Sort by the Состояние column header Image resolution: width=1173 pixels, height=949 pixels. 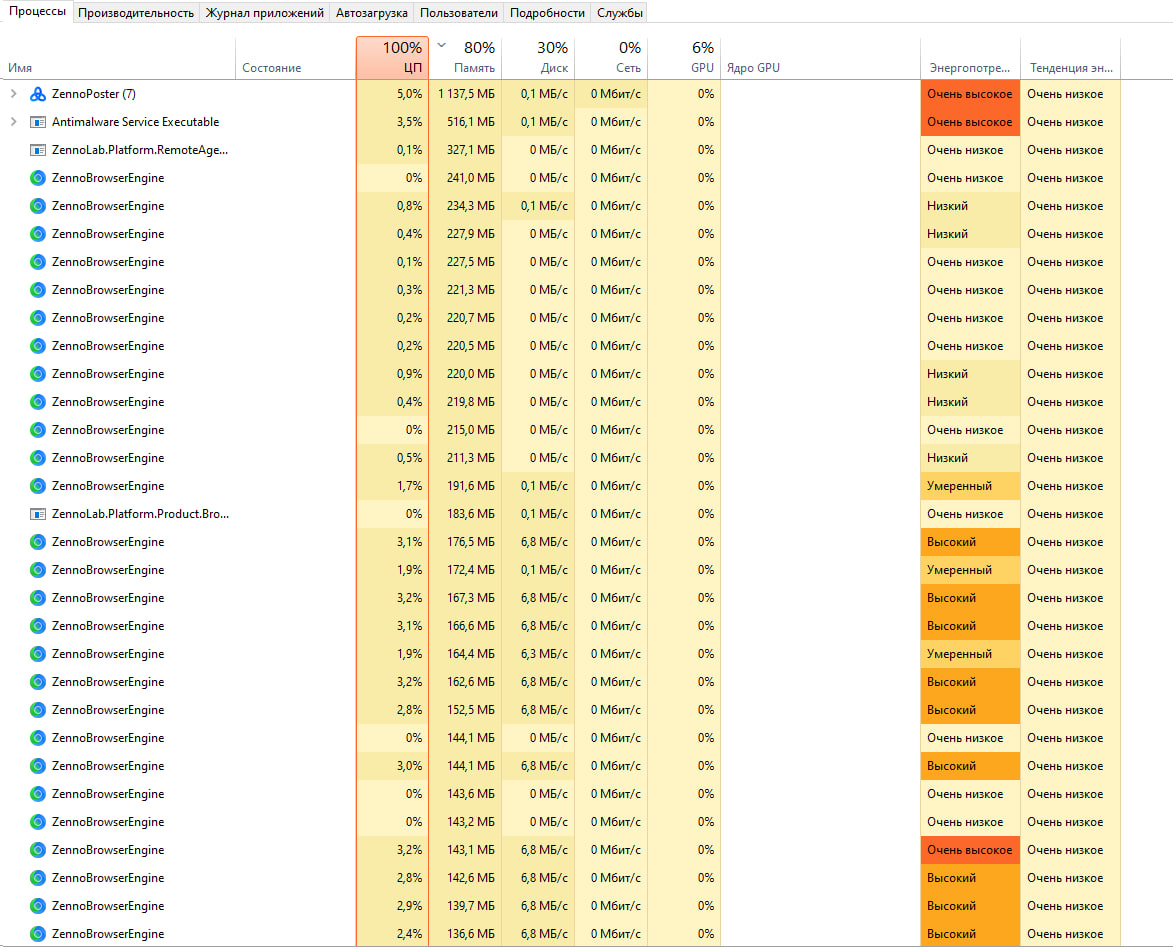[295, 58]
